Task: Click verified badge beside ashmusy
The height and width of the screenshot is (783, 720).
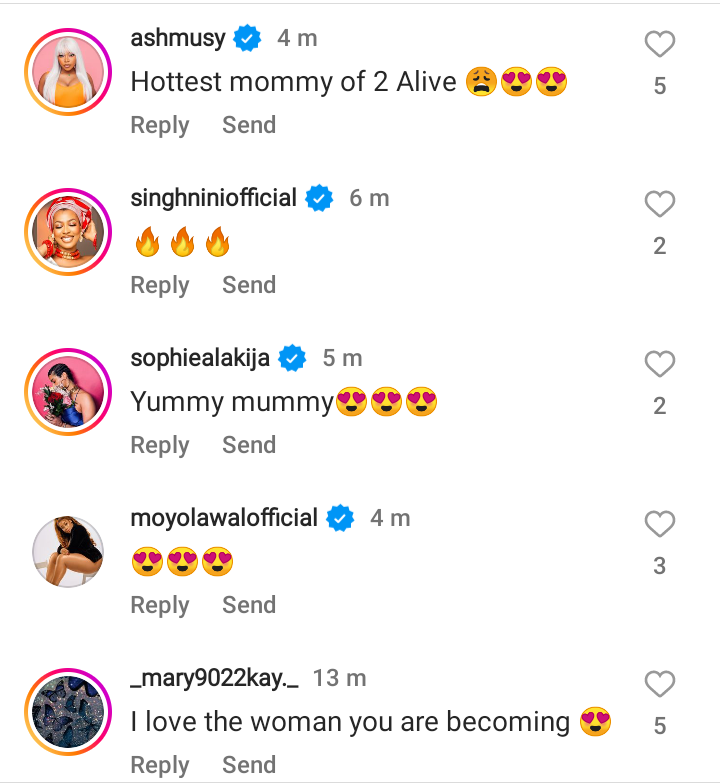Action: pos(247,39)
